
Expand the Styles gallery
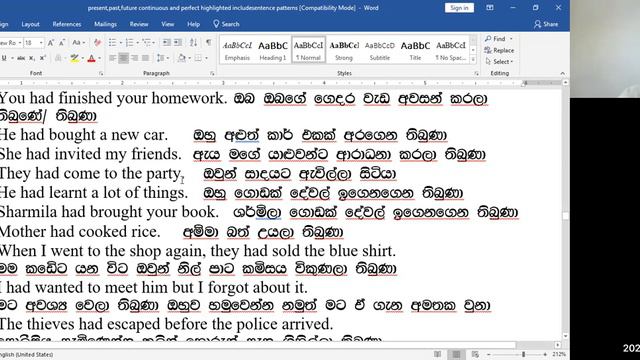(x=473, y=60)
